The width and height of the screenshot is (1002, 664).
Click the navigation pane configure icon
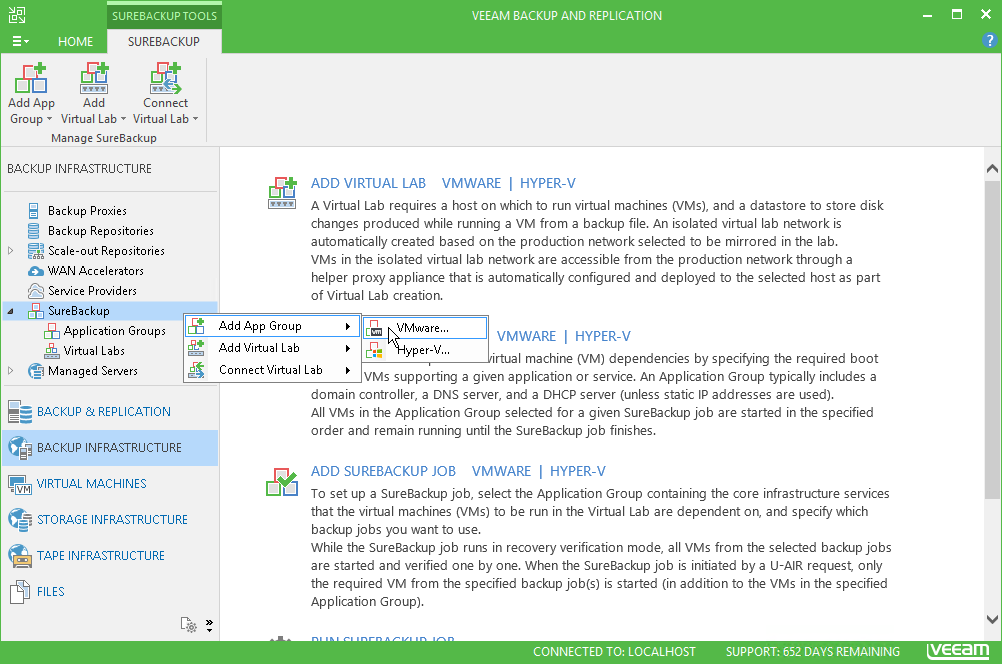(189, 624)
